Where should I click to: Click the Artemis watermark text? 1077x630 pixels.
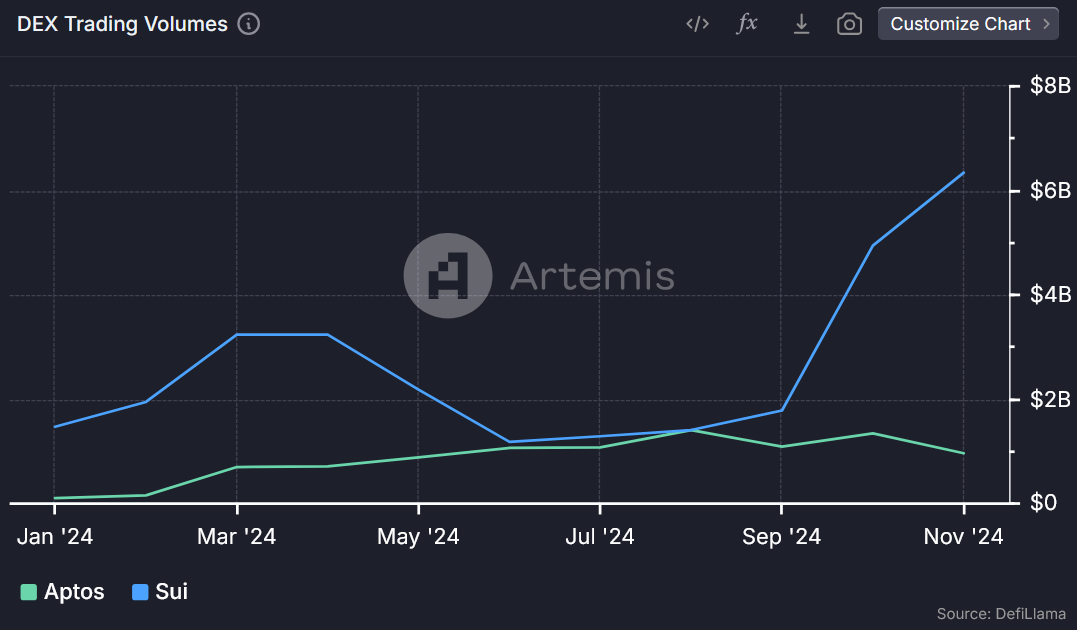[x=592, y=276]
